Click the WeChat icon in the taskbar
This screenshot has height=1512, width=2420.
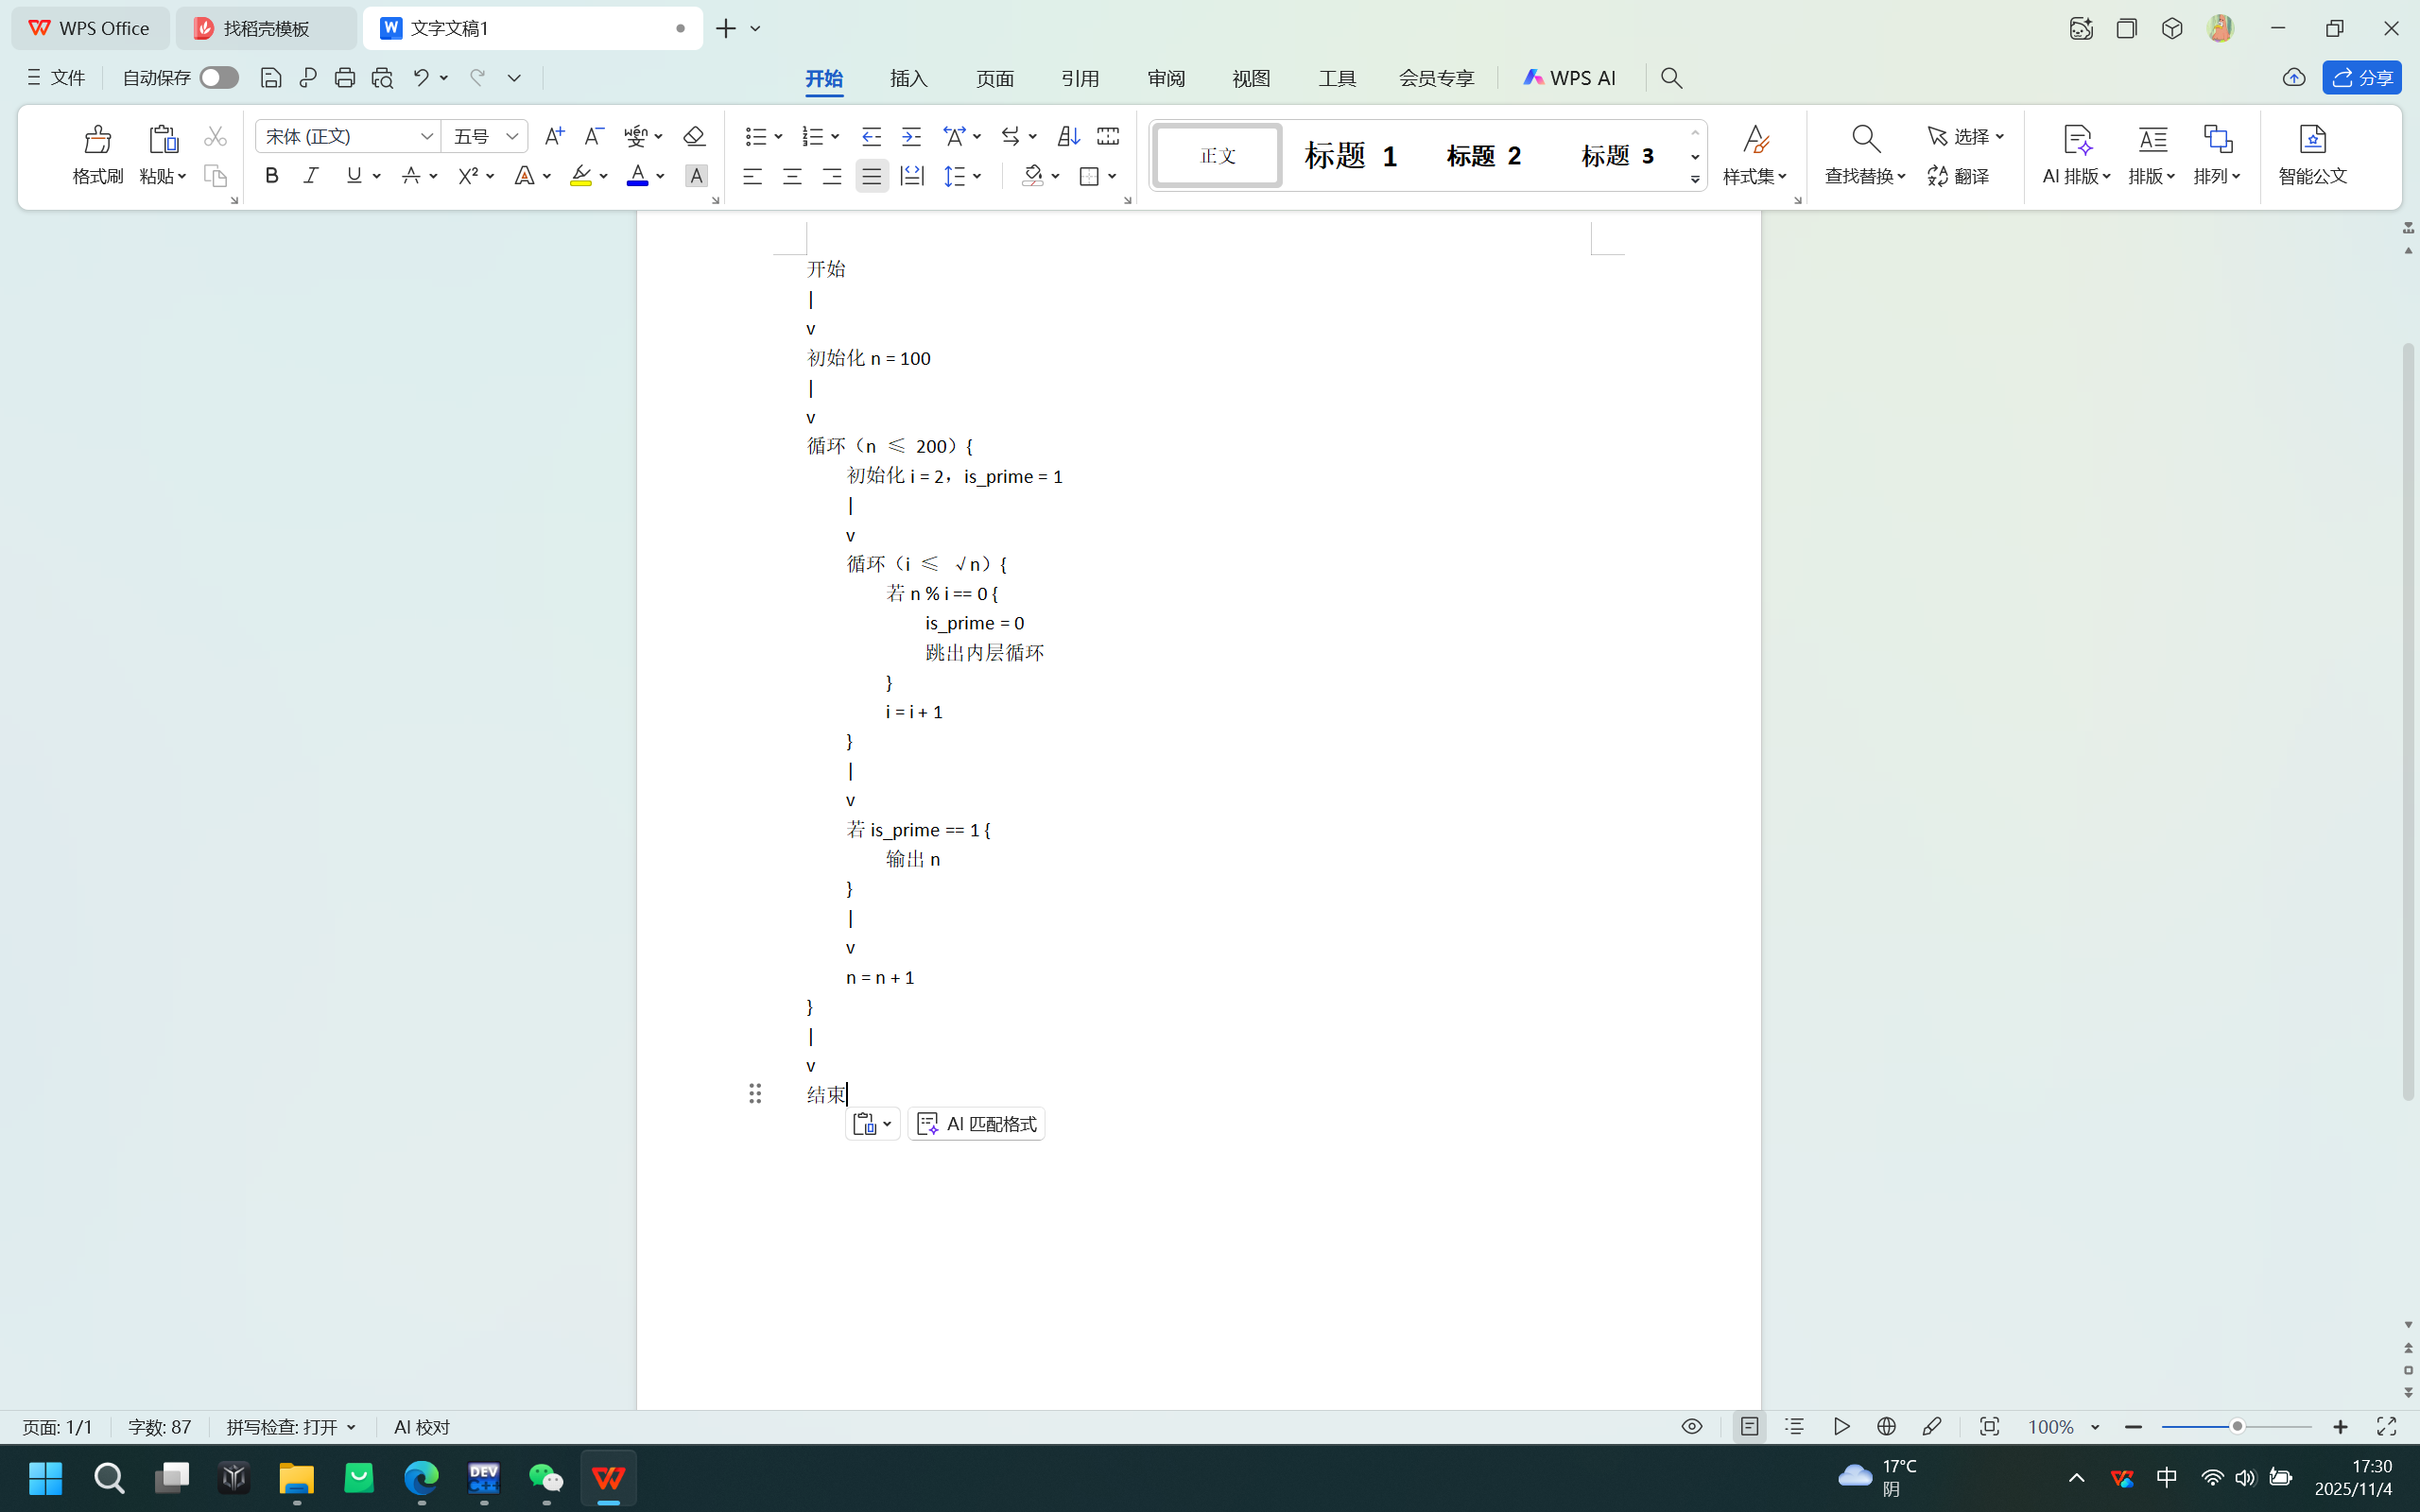point(546,1478)
